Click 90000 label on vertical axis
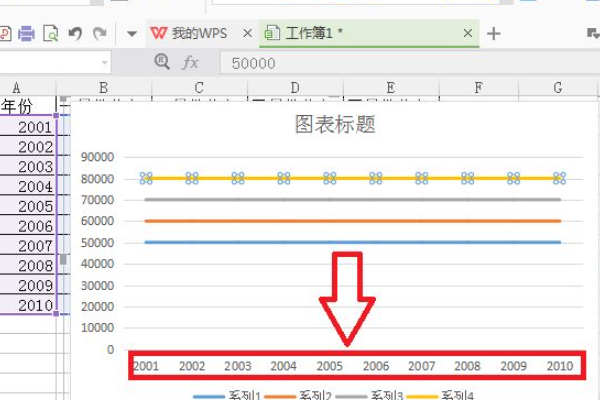This screenshot has width=600, height=400. [97, 157]
